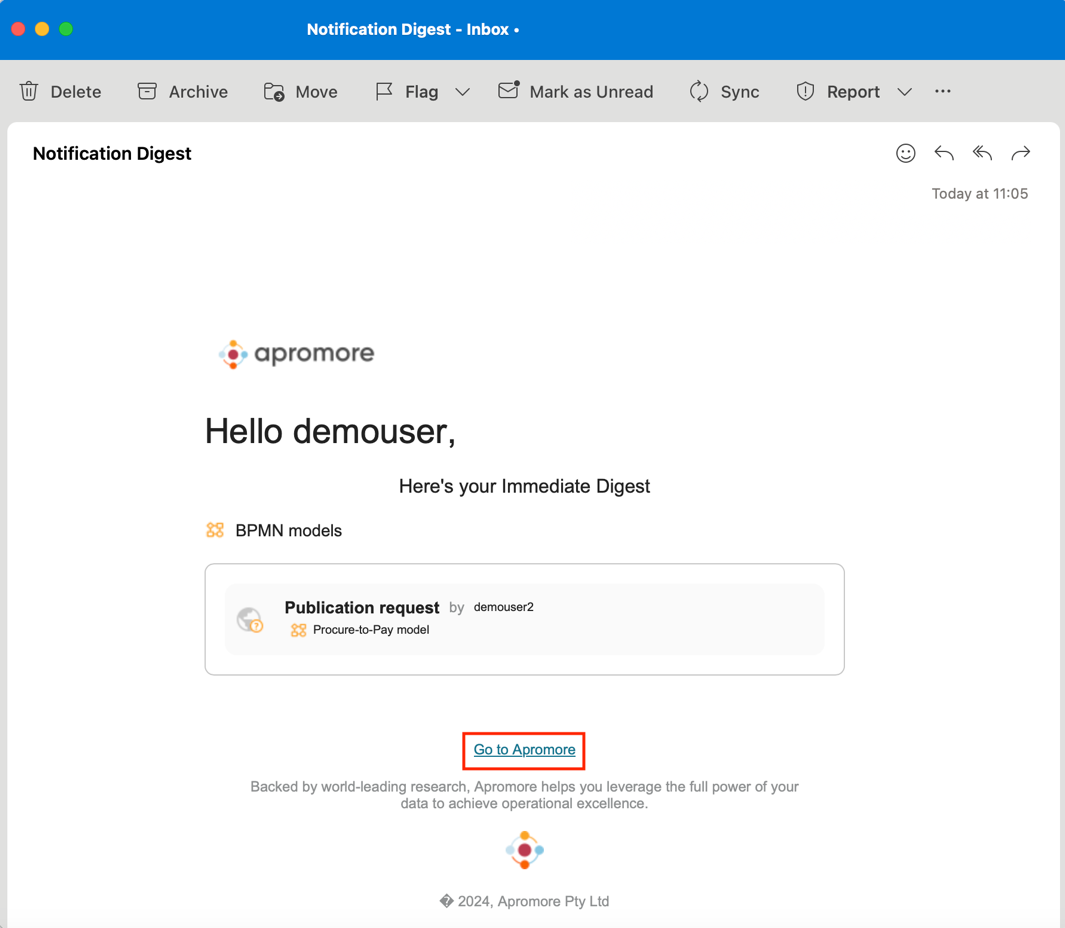Add an emoji reaction to message
The width and height of the screenshot is (1065, 928).
(x=906, y=153)
